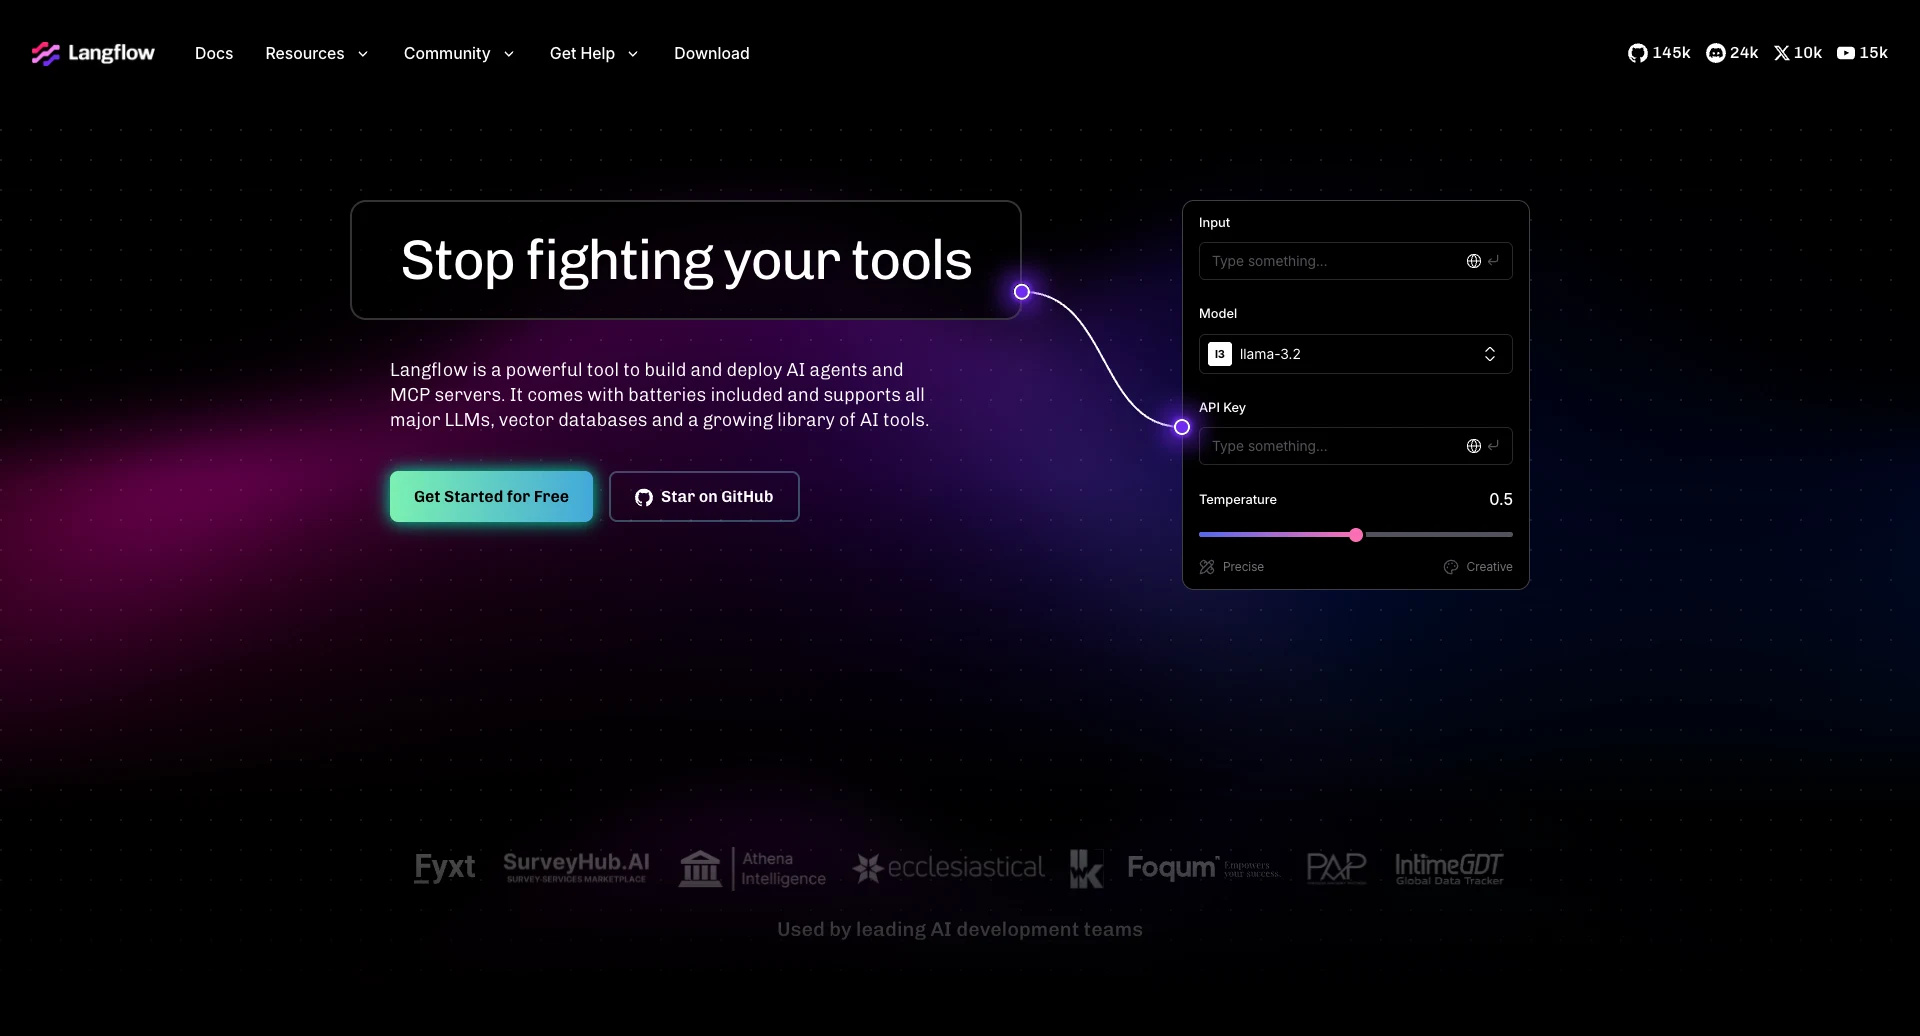Expand the Get Help menu
1920x1036 pixels.
pyautogui.click(x=593, y=53)
